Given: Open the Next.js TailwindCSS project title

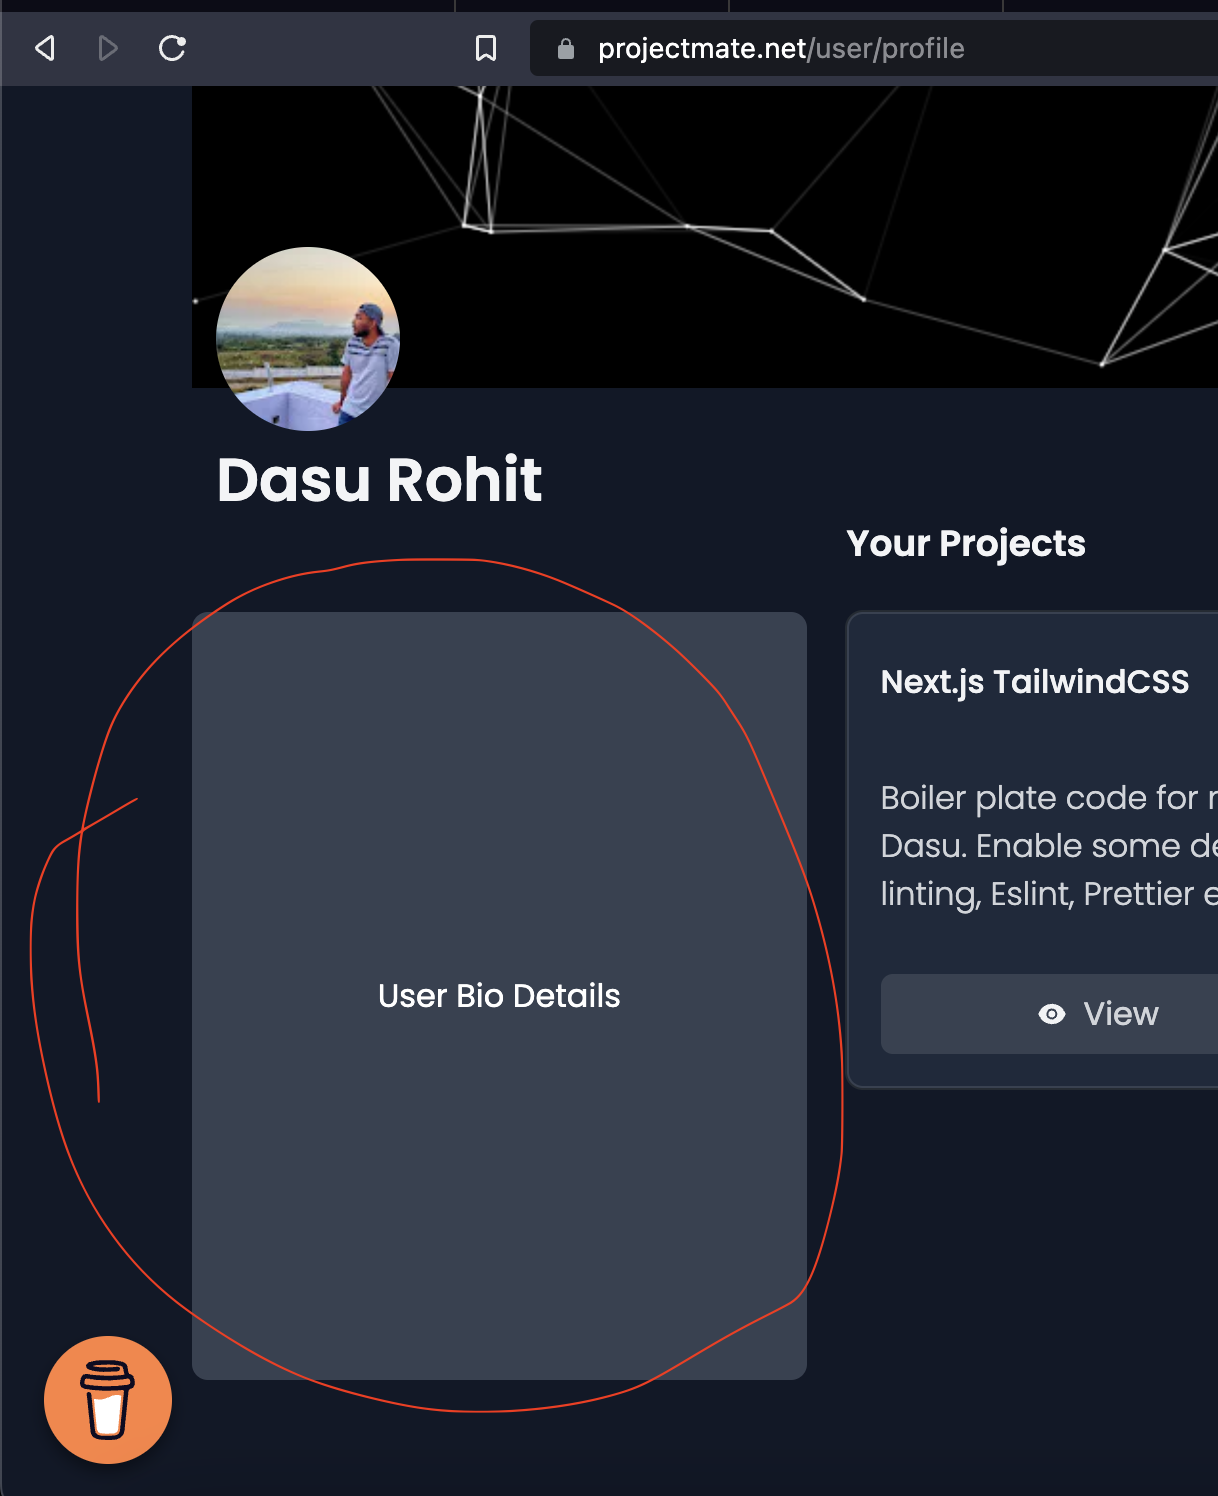Looking at the screenshot, I should coord(1034,681).
